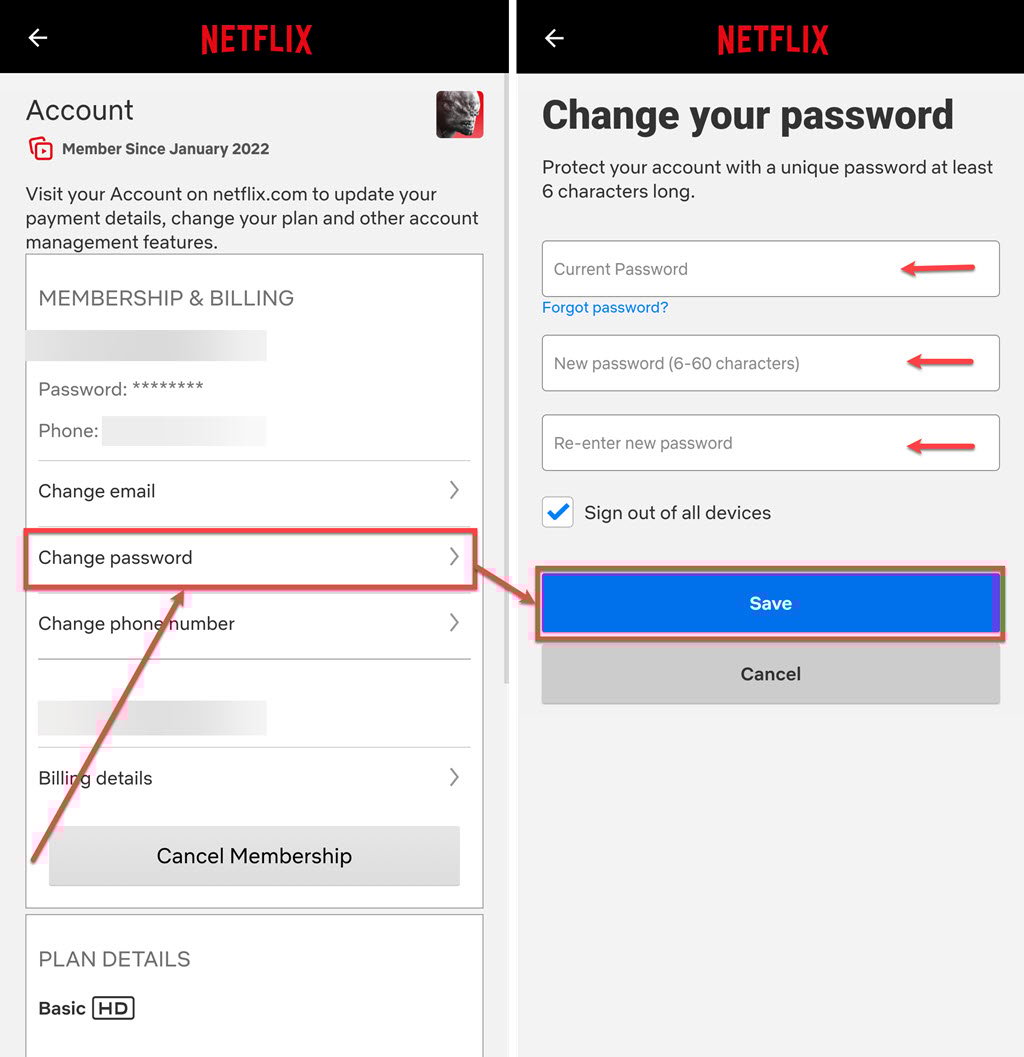Click the Current Password field
Viewport: 1024px width, 1057px height.
(x=700, y=268)
